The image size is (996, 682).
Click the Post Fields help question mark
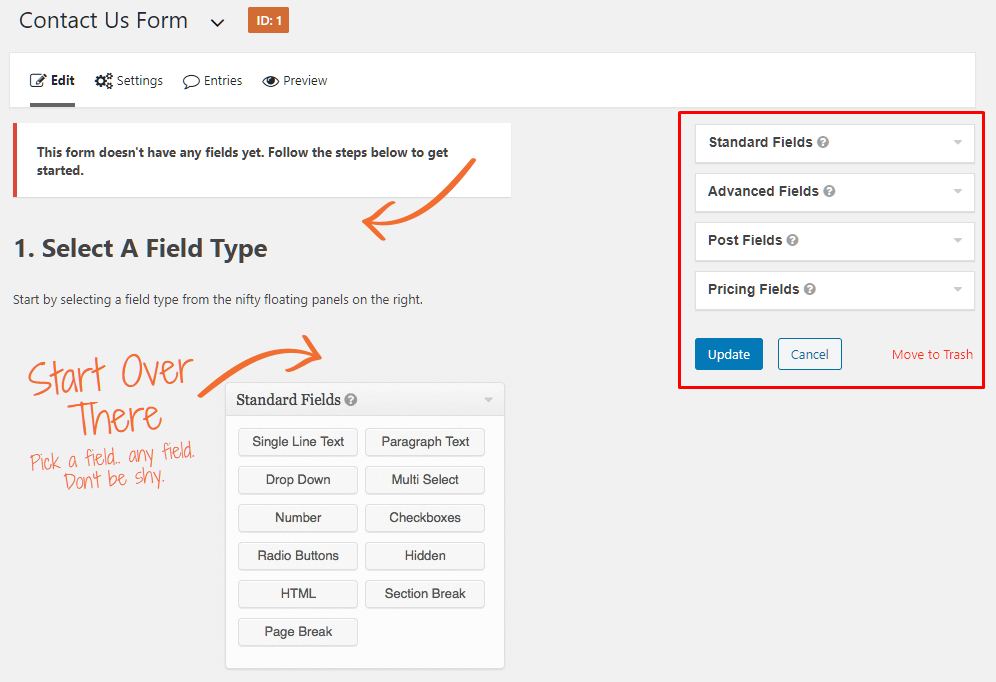[792, 240]
